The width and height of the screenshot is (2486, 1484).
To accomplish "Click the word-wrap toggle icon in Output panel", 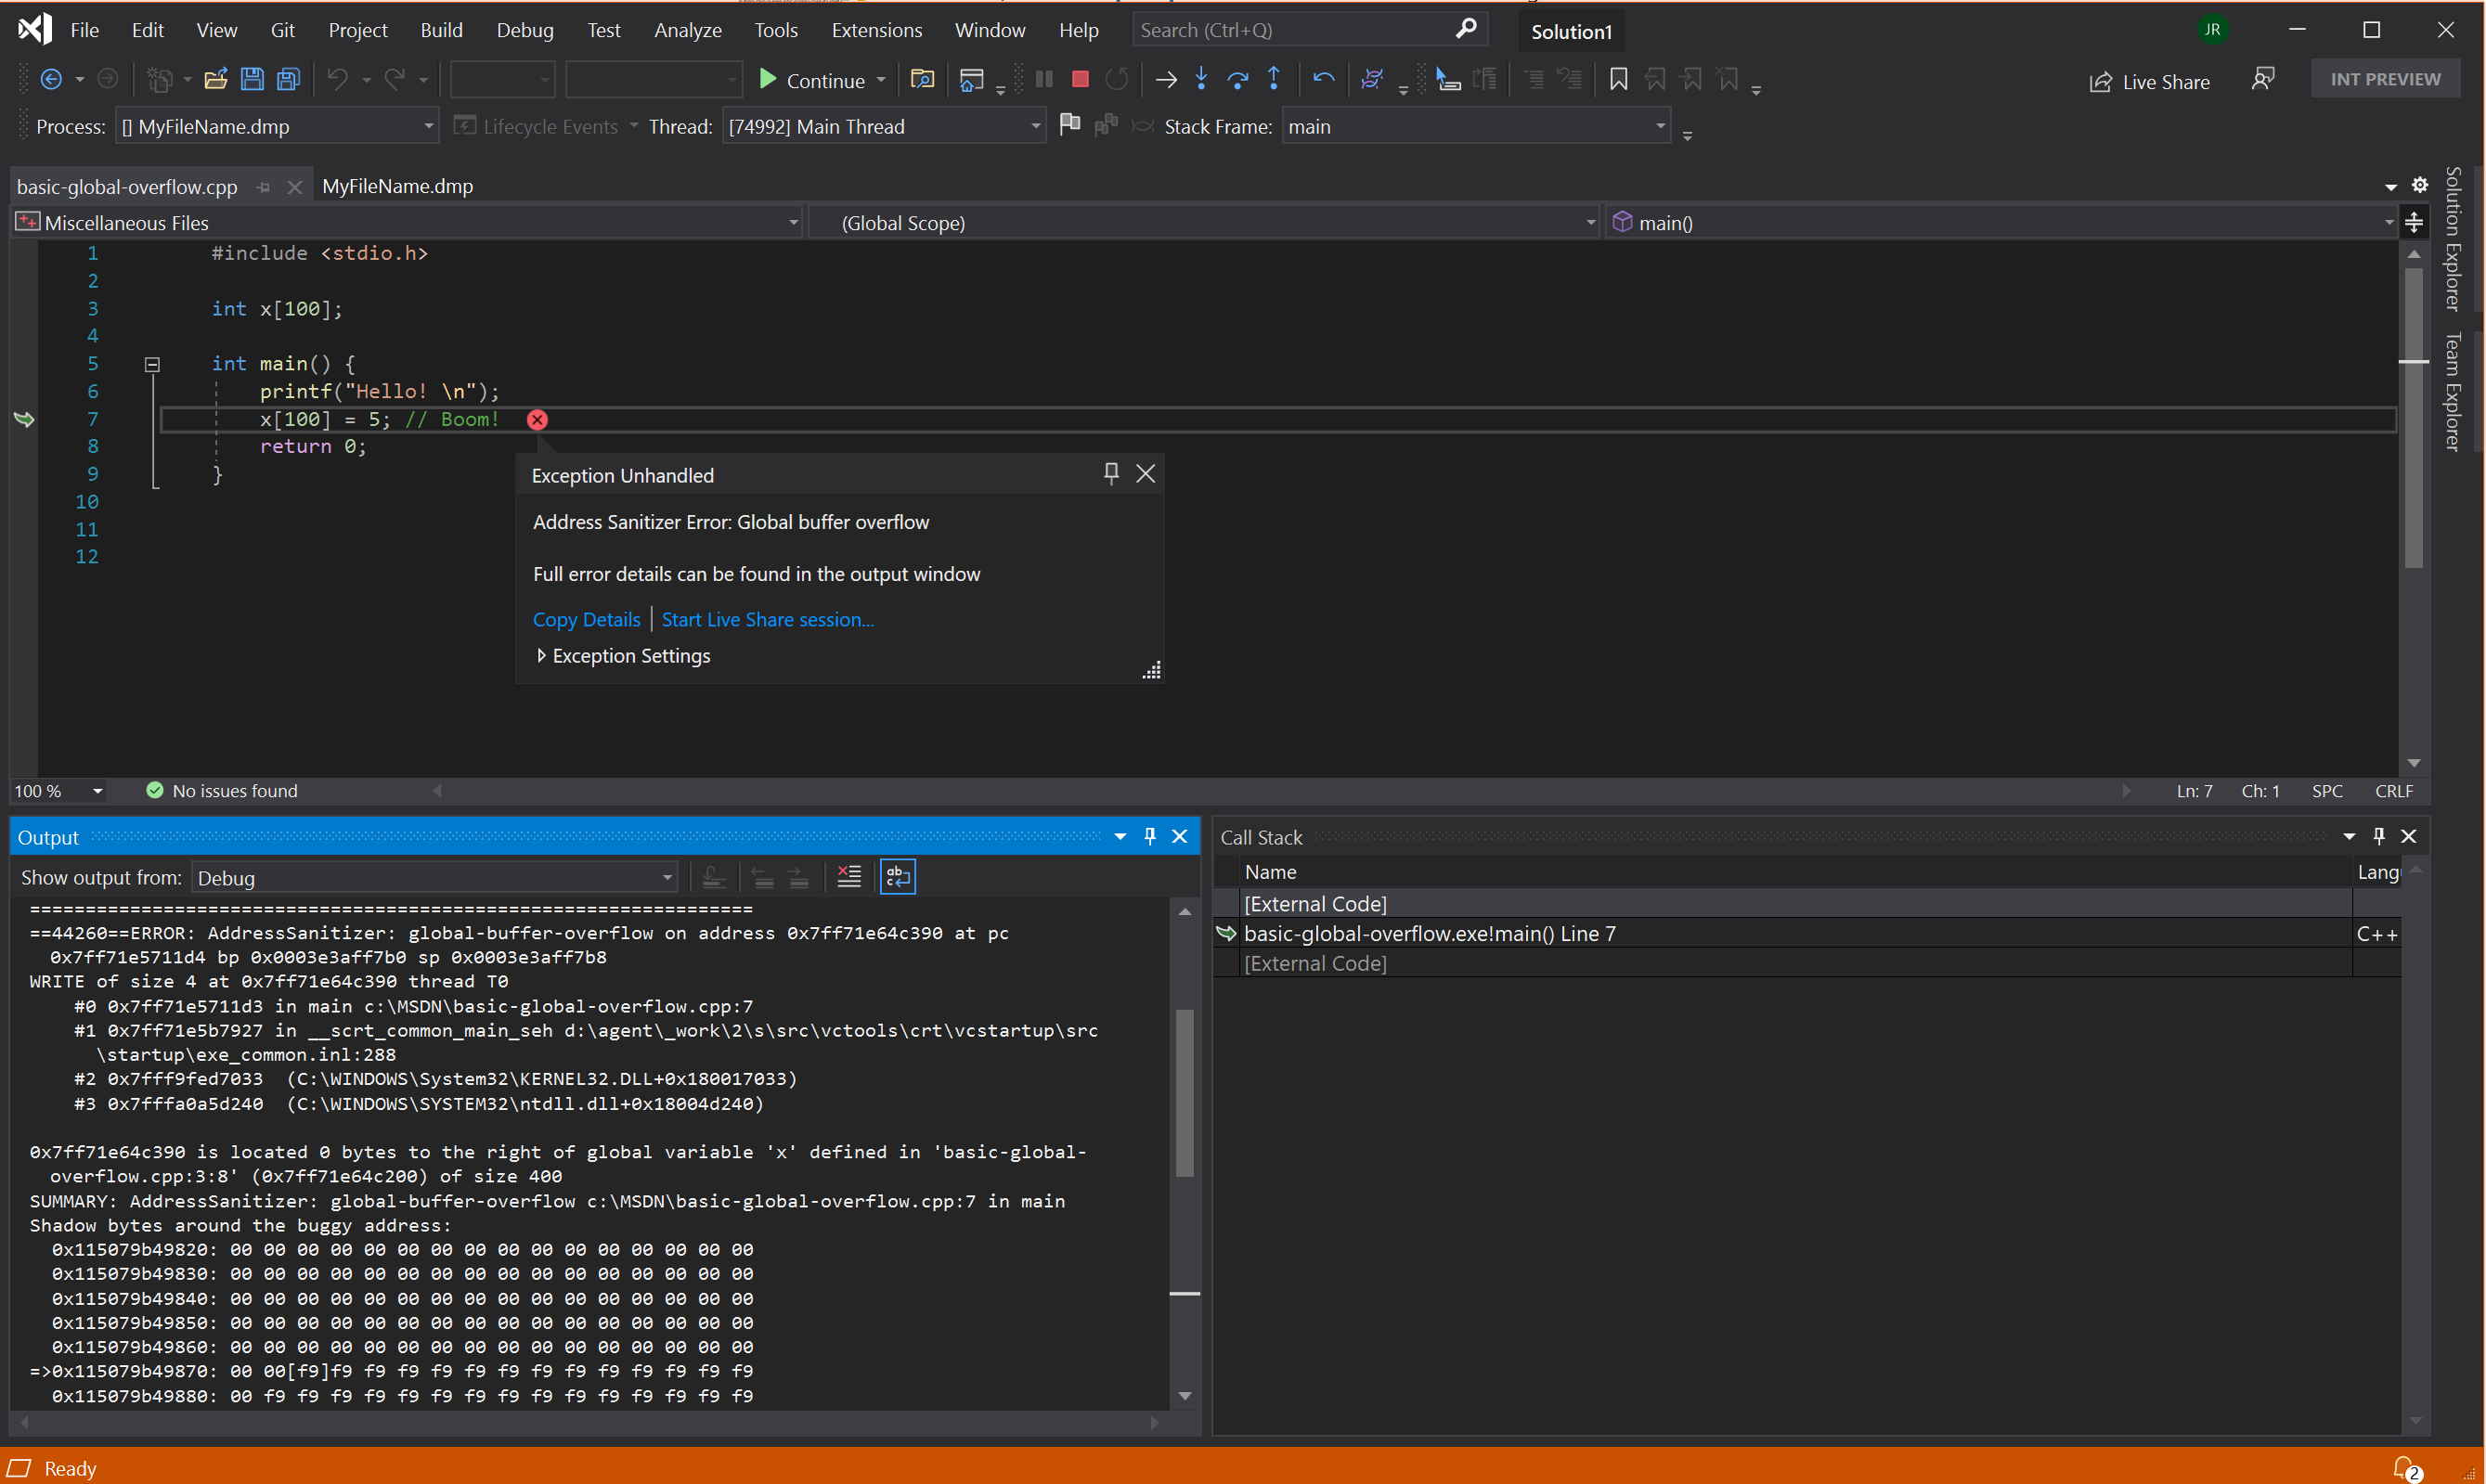I will coord(901,878).
